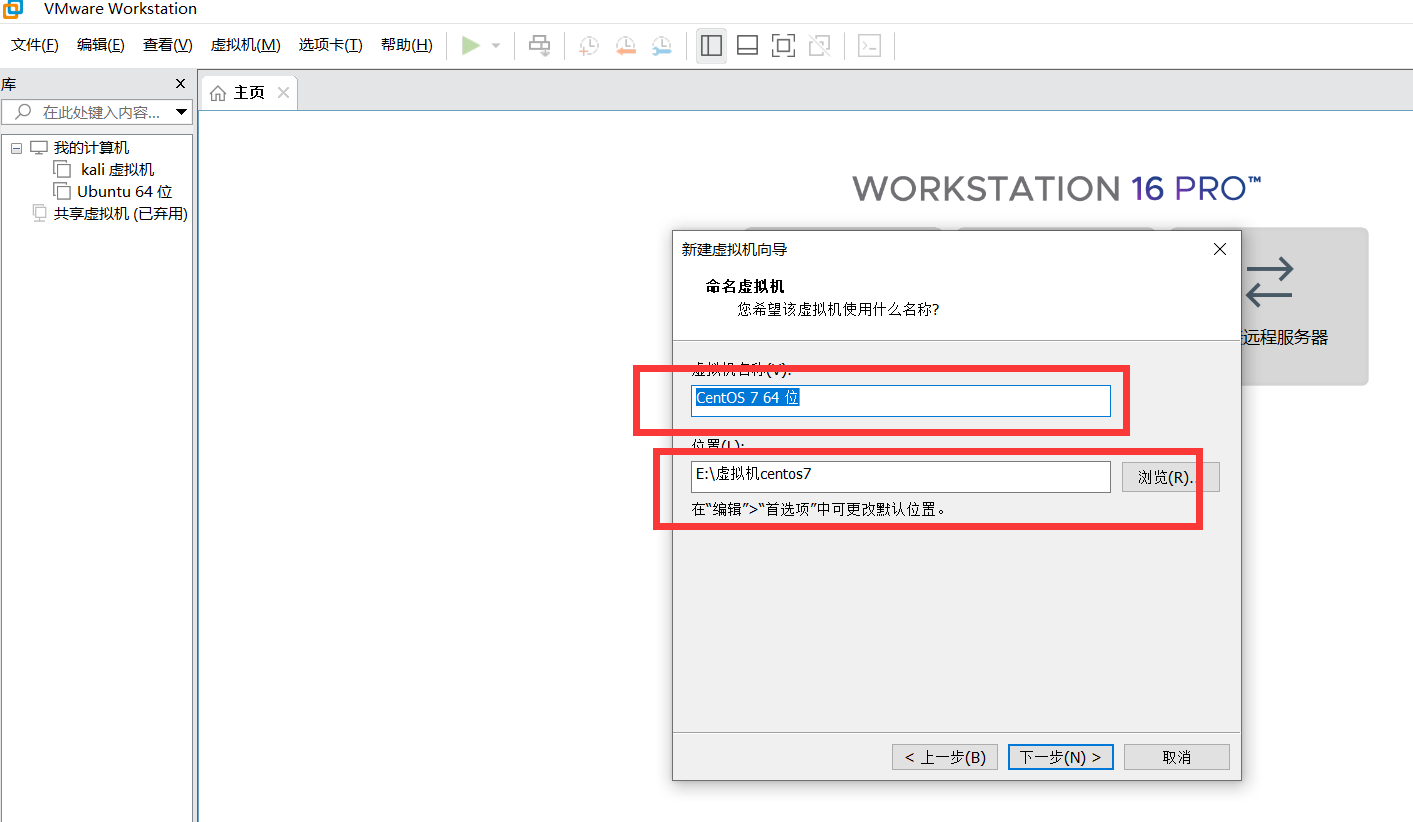Image resolution: width=1413 pixels, height=822 pixels.
Task: Open the 帮助(H) menu
Action: coord(407,45)
